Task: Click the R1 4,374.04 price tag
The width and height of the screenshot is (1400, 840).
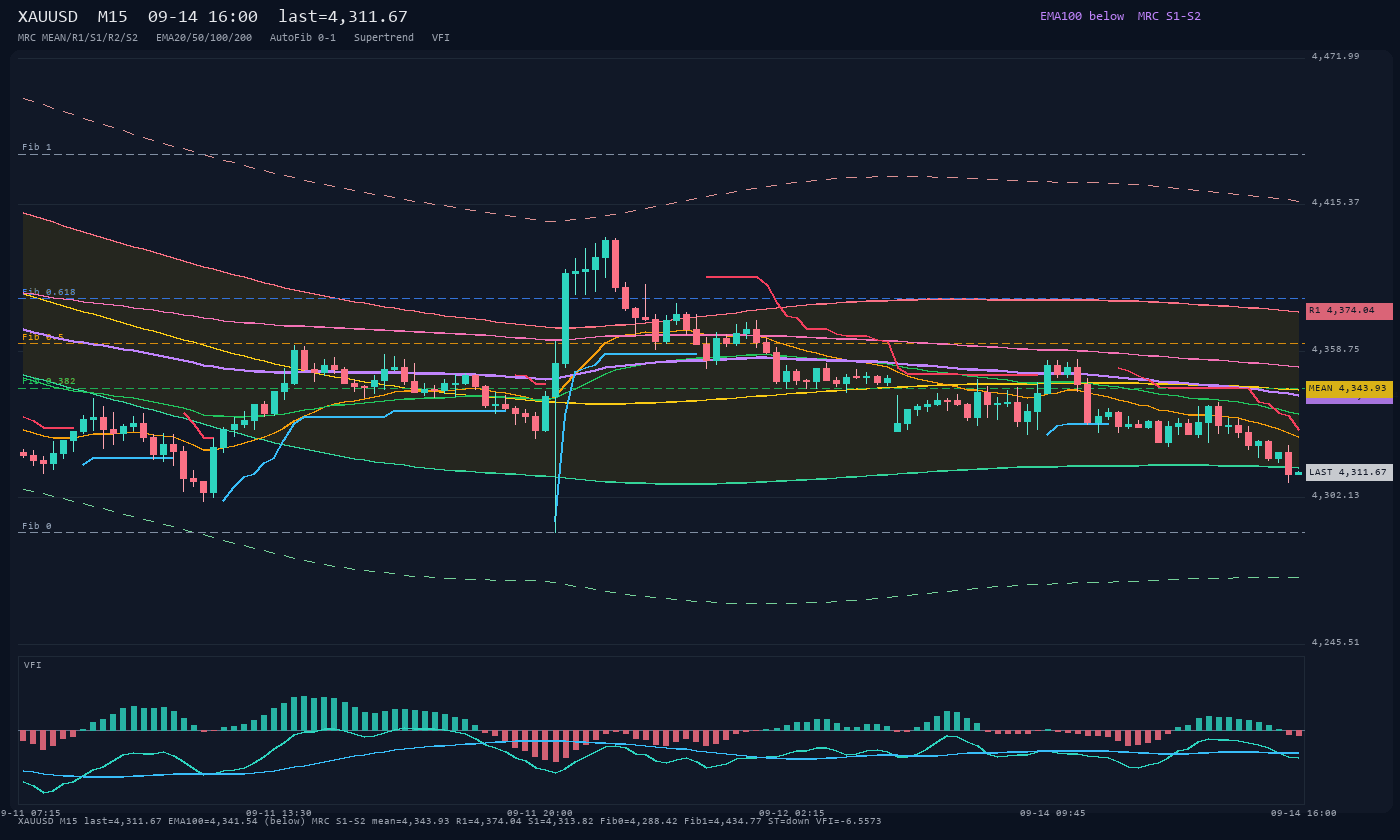Action: pyautogui.click(x=1349, y=311)
